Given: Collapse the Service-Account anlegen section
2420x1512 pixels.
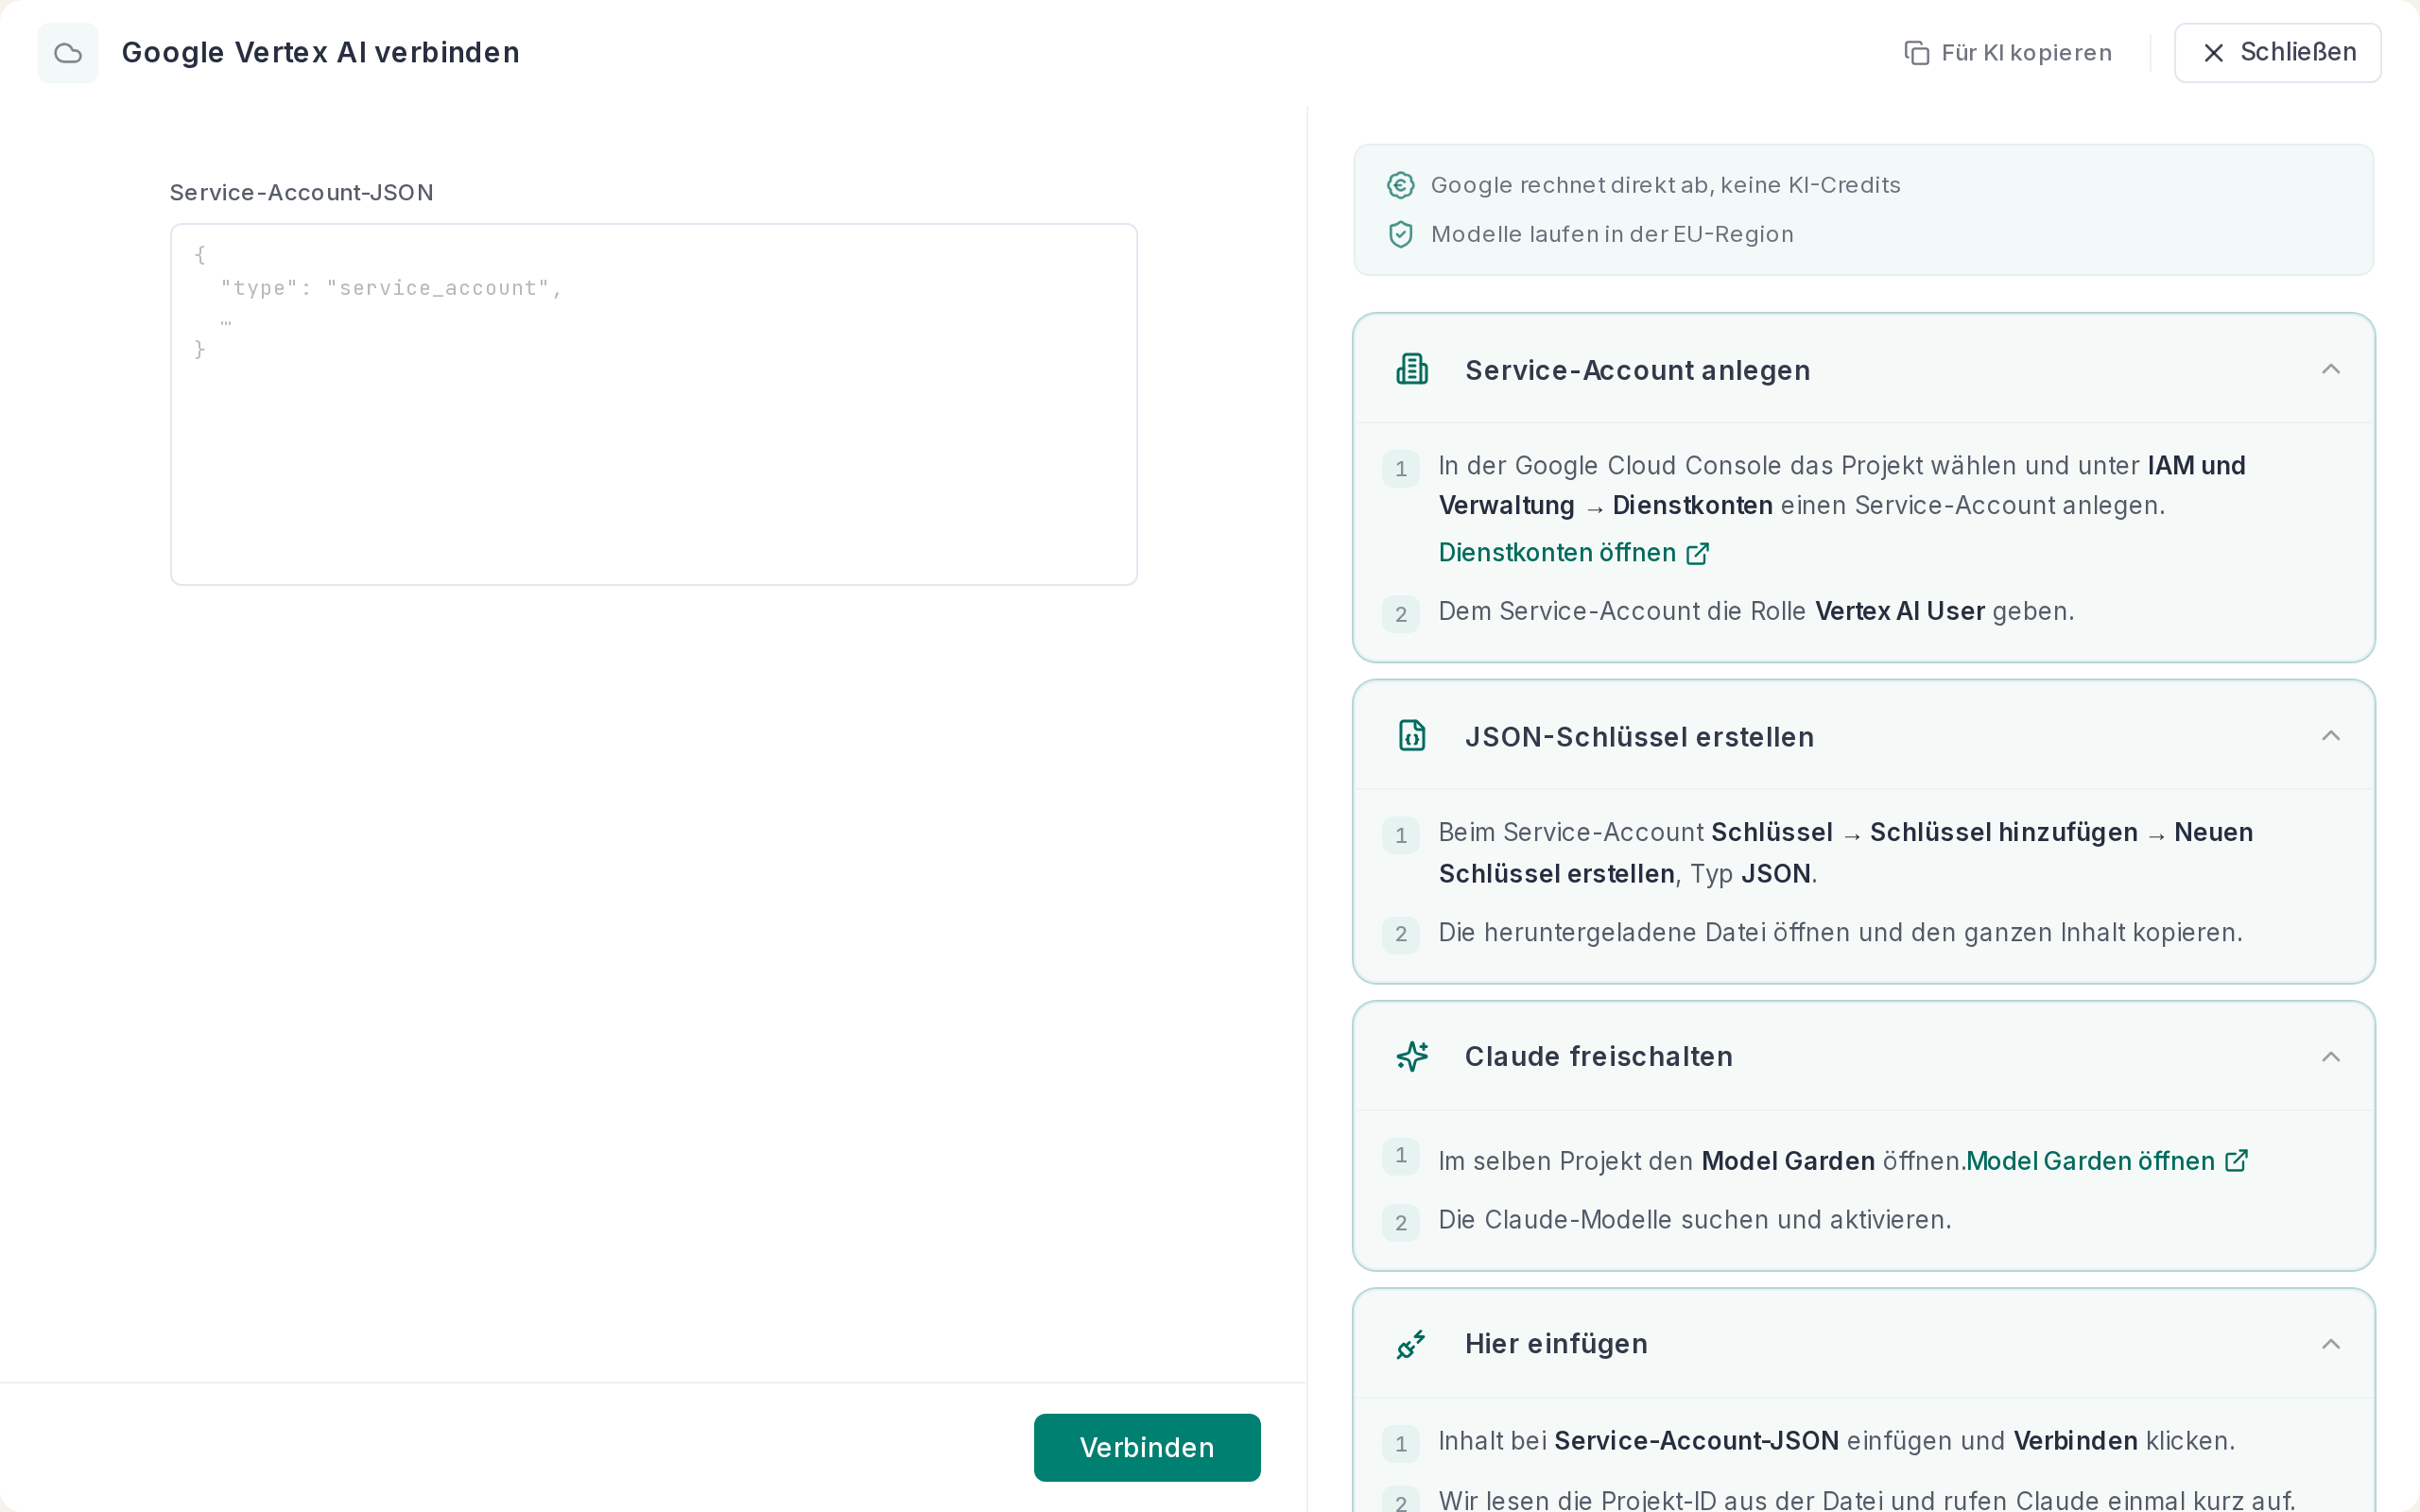Looking at the screenshot, I should 2331,369.
